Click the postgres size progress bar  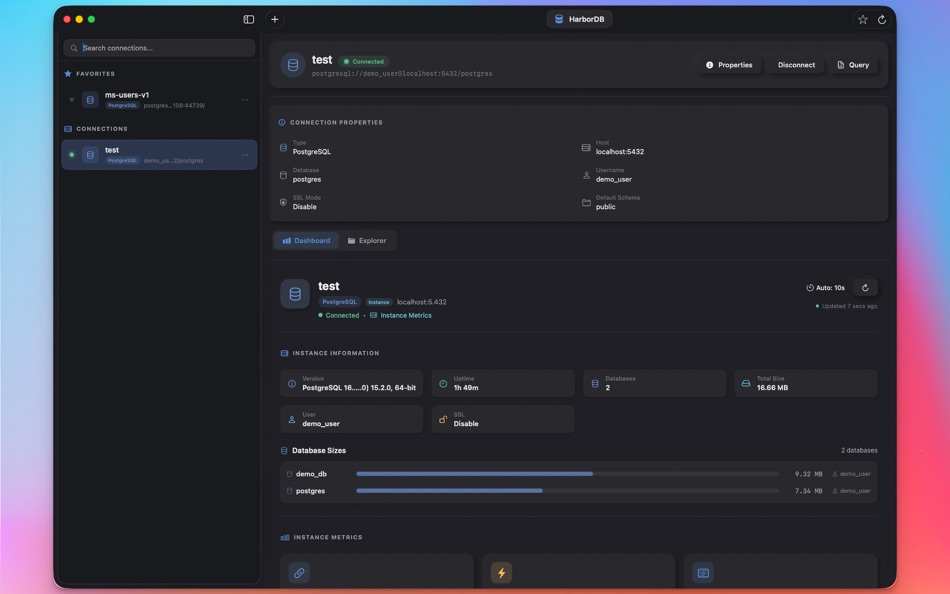point(568,491)
